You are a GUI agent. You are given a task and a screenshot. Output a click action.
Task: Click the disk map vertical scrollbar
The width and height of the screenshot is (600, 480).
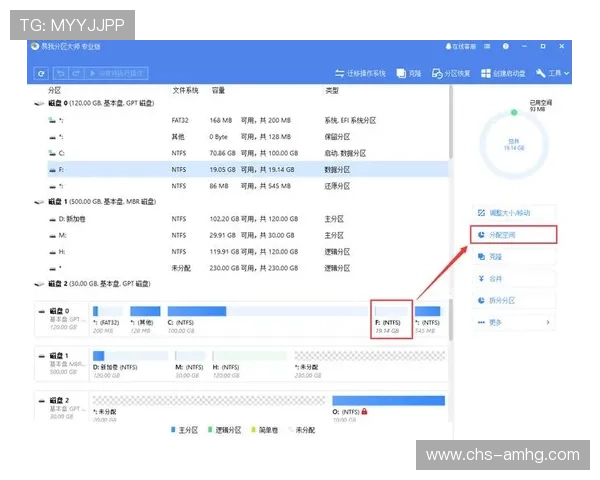tap(451, 320)
